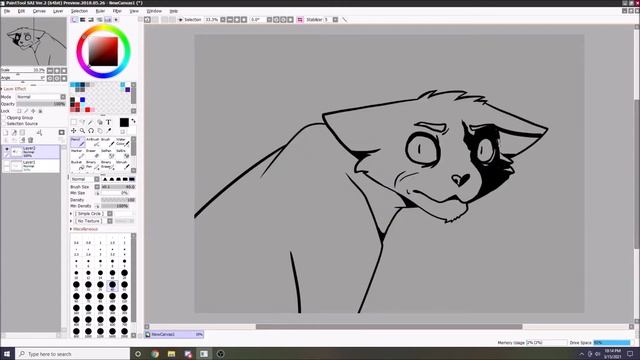This screenshot has height=360, width=640.
Task: Choose the AirBrush tool
Action: 93,142
